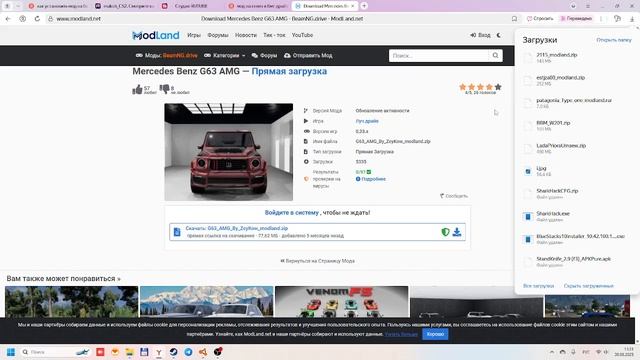The height and width of the screenshot is (360, 640).
Task: Click the VENOM FS recommended mod thumbnail
Action: 341,302
